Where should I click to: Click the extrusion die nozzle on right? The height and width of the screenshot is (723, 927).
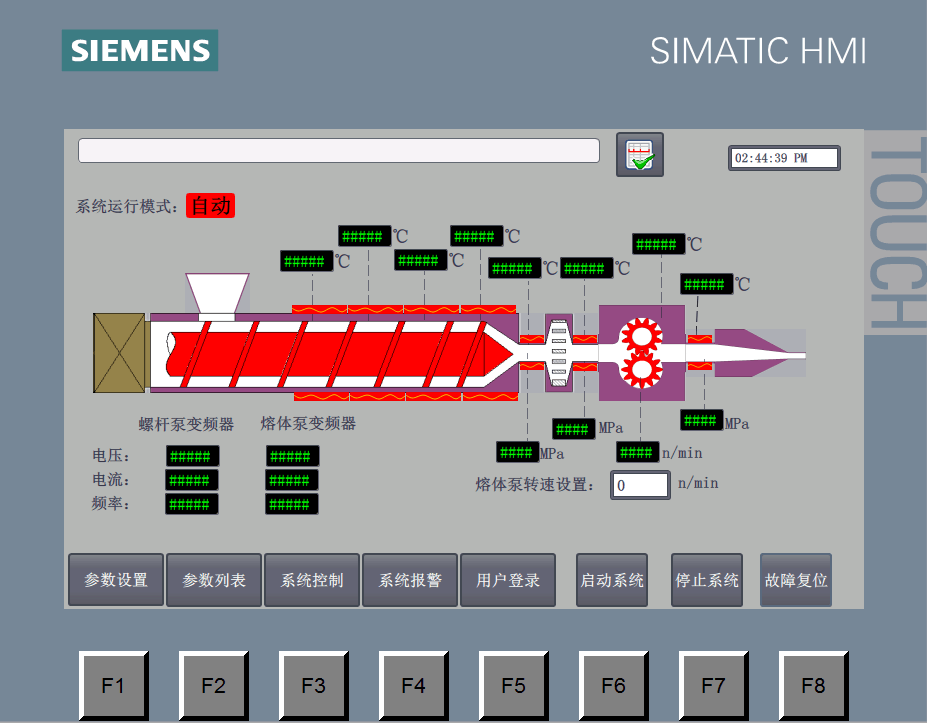tap(758, 352)
